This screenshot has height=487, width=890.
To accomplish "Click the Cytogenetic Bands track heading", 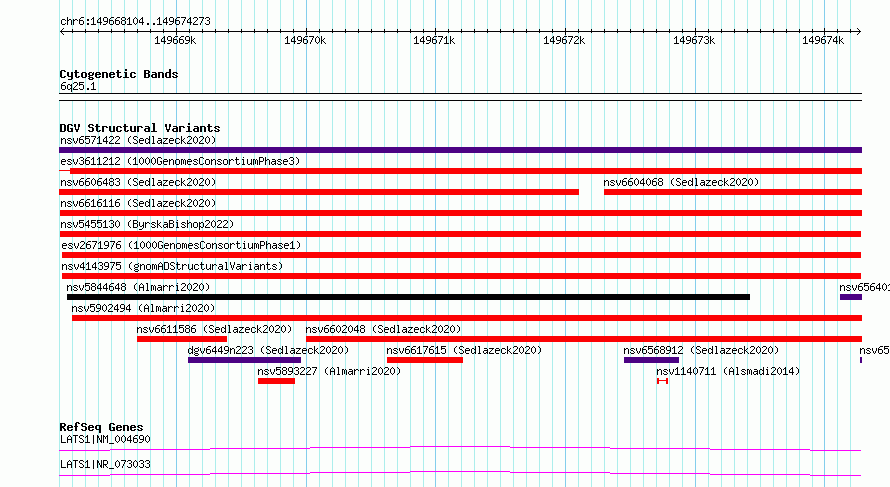I will [x=119, y=74].
